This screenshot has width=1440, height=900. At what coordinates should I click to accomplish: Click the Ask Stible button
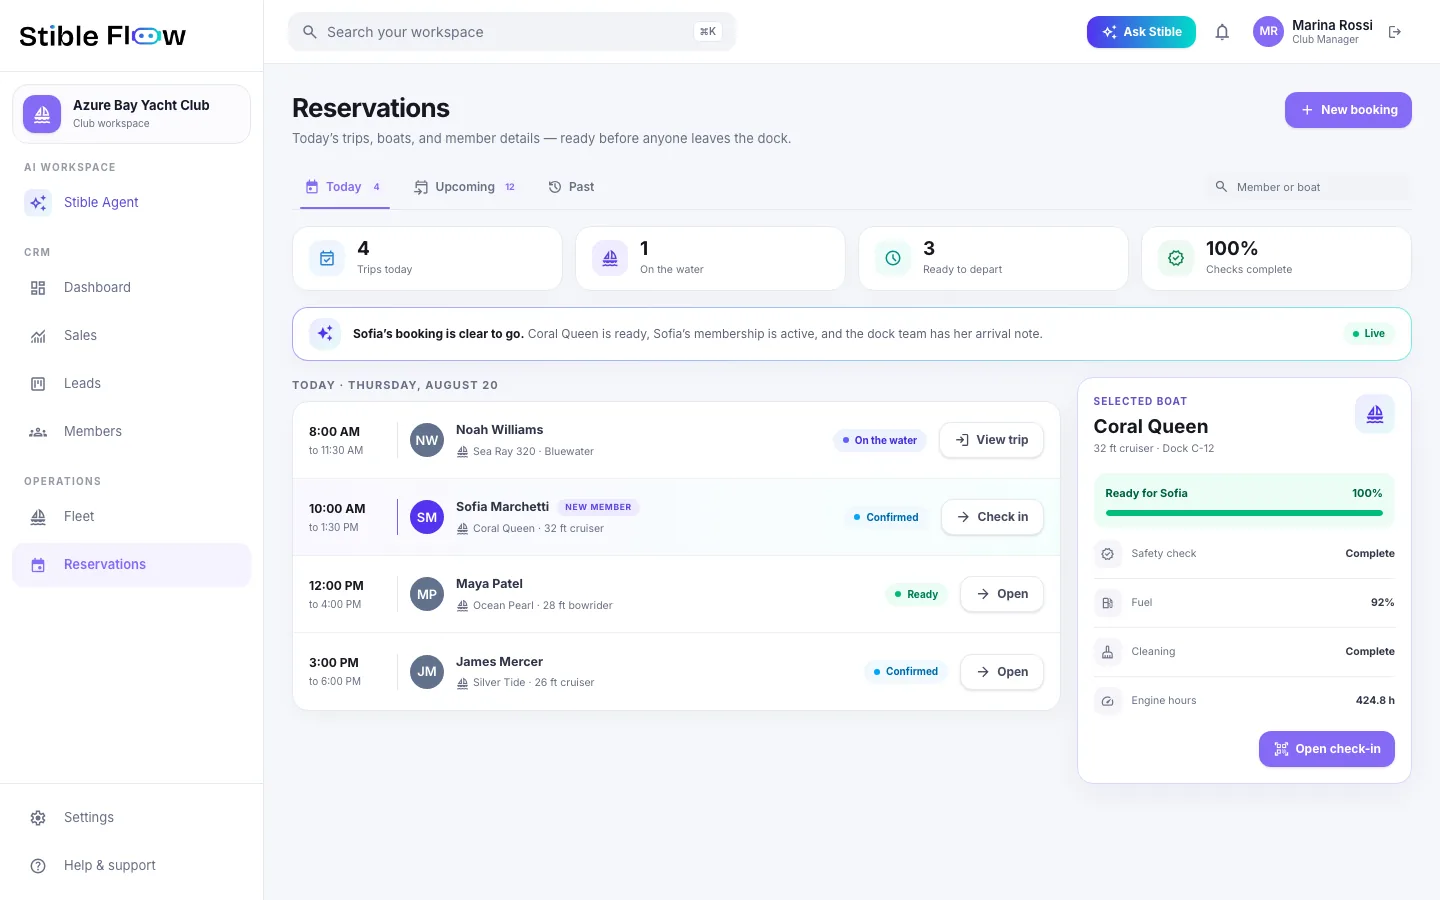pos(1141,32)
